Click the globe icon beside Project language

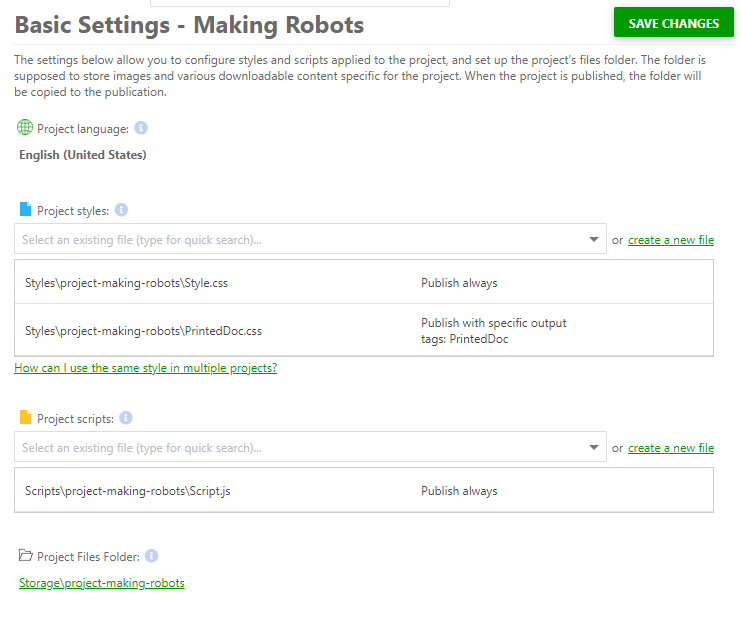(25, 127)
